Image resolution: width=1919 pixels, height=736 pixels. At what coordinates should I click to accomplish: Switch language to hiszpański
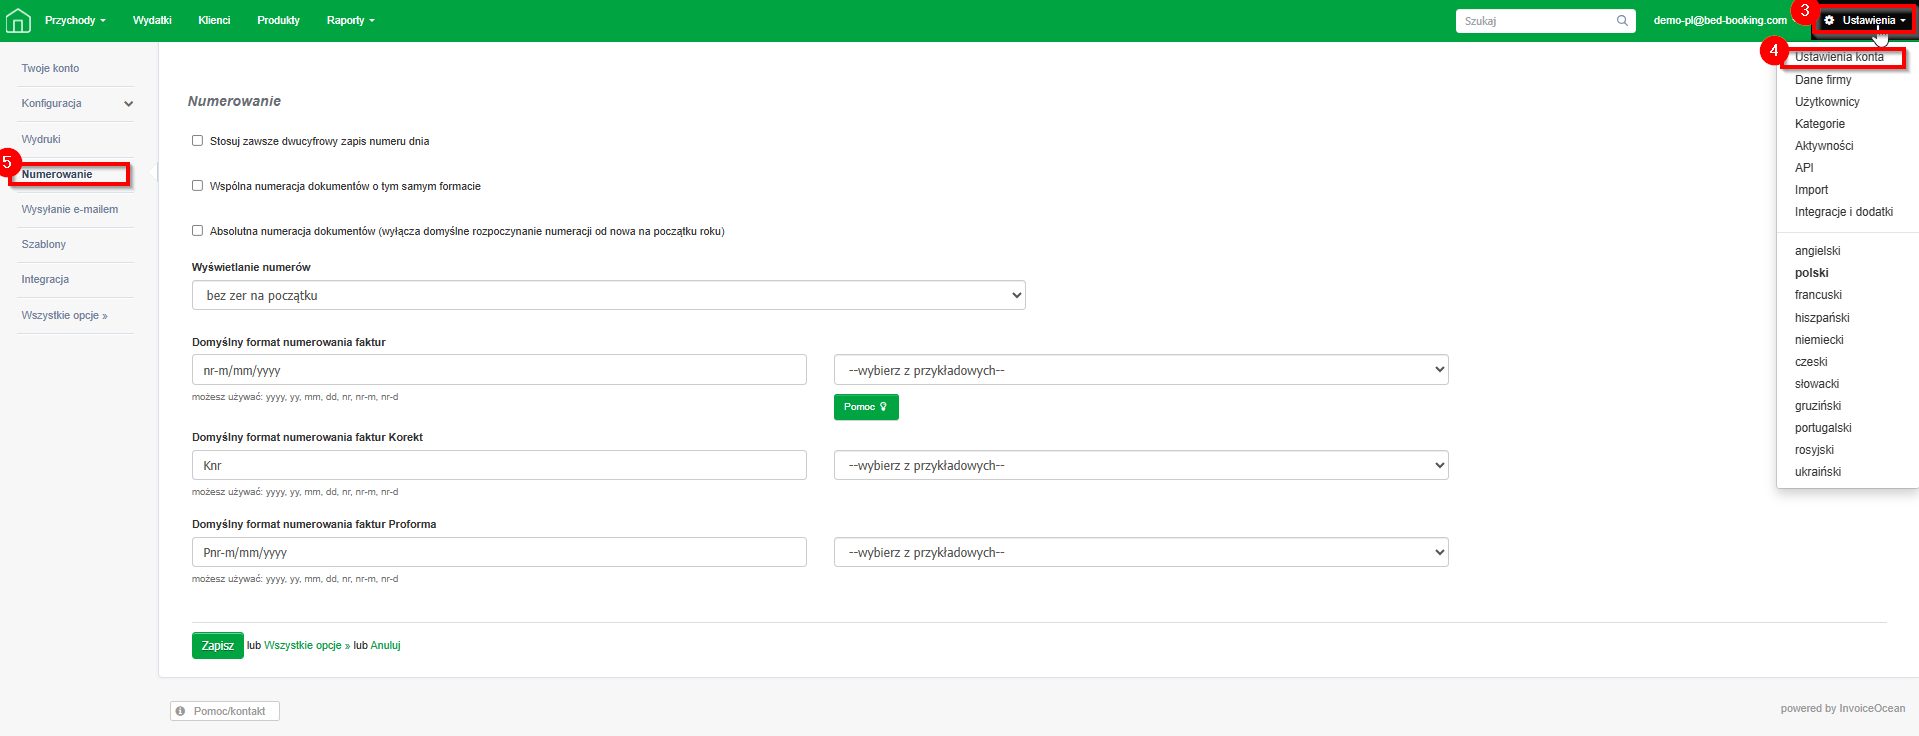click(1822, 318)
